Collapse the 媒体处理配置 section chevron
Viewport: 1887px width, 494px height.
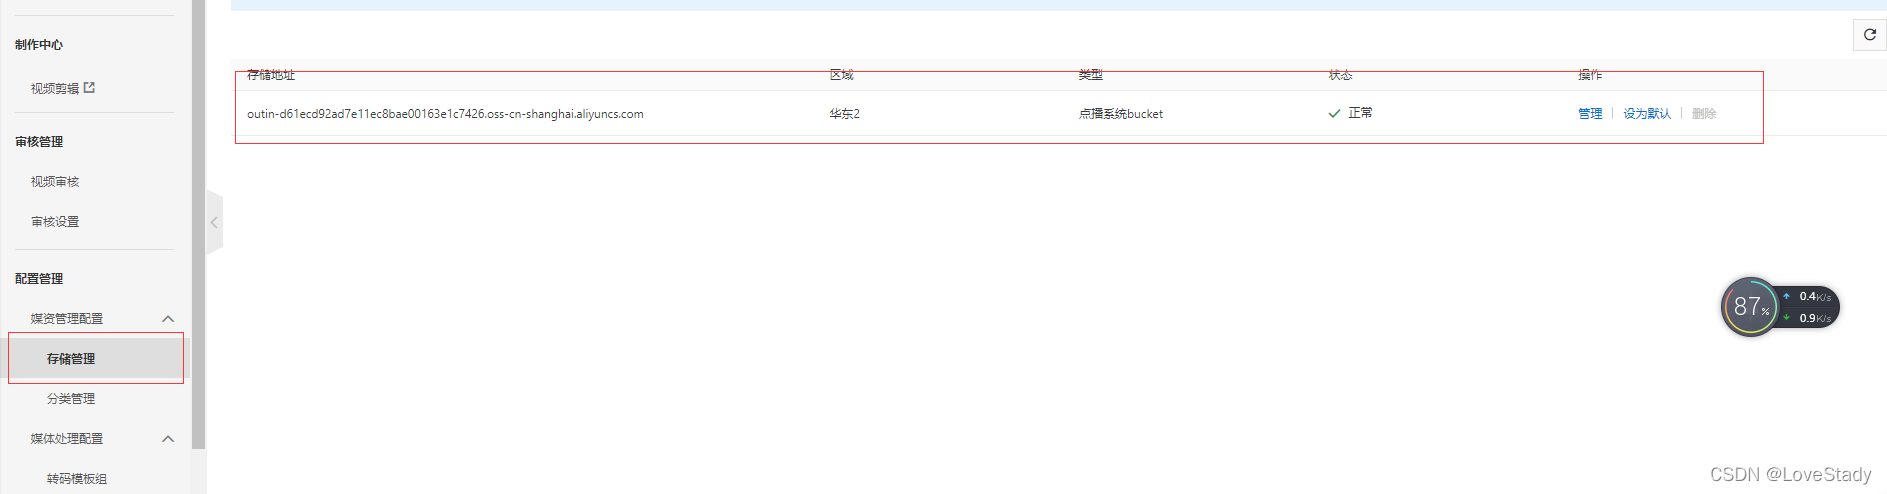[168, 439]
